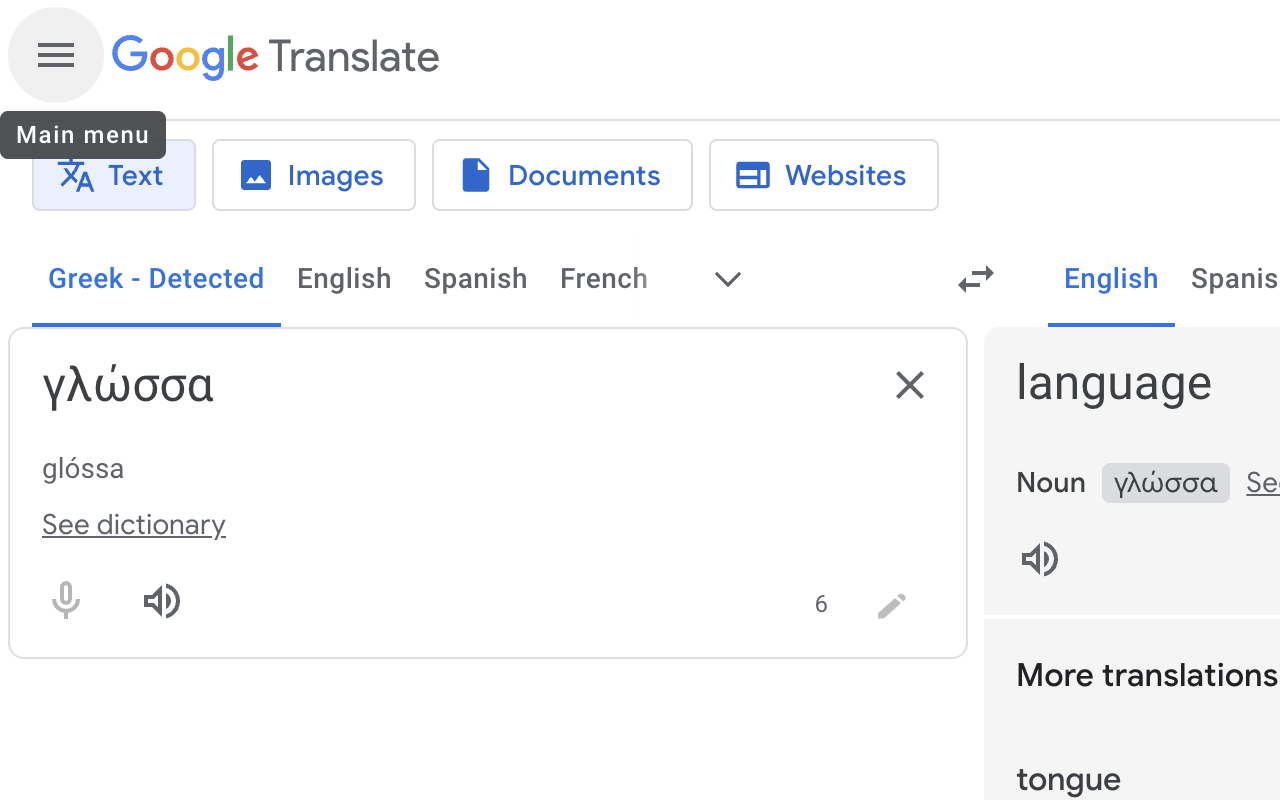1280x800 pixels.
Task: Click the γλώσσα chip beside Noun
Action: [1166, 483]
